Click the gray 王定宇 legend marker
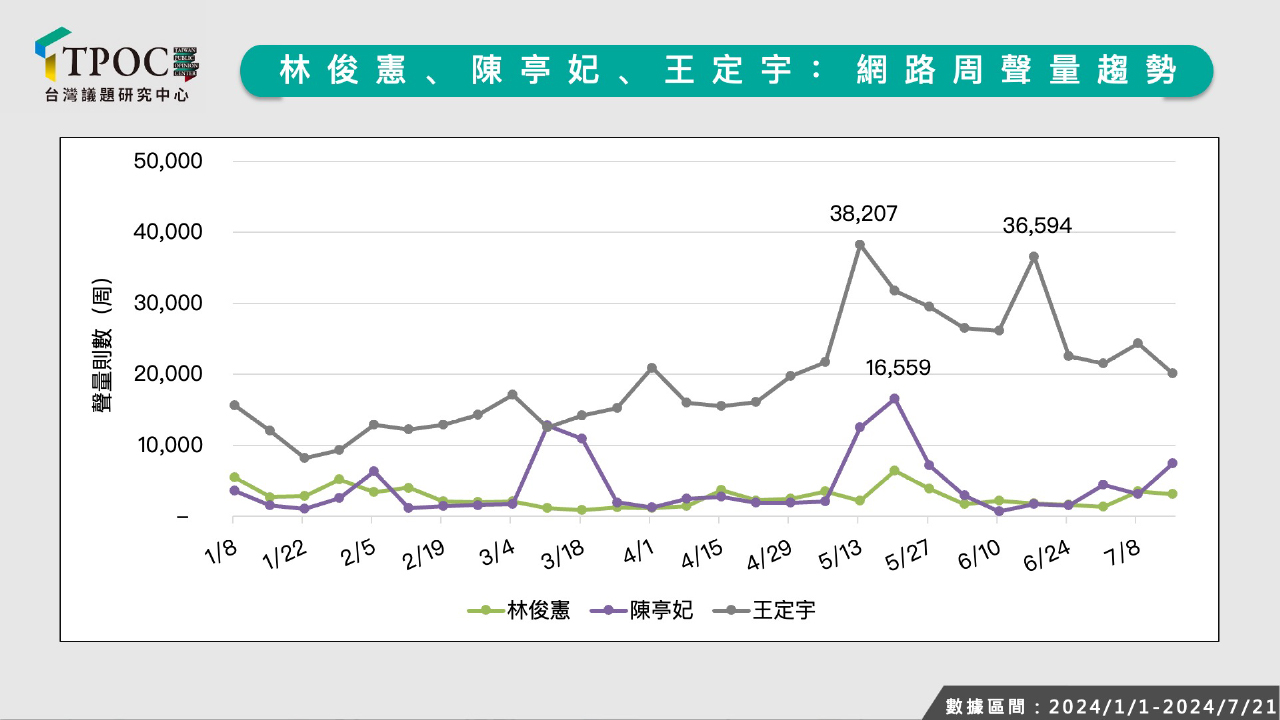1280x720 pixels. (x=731, y=610)
